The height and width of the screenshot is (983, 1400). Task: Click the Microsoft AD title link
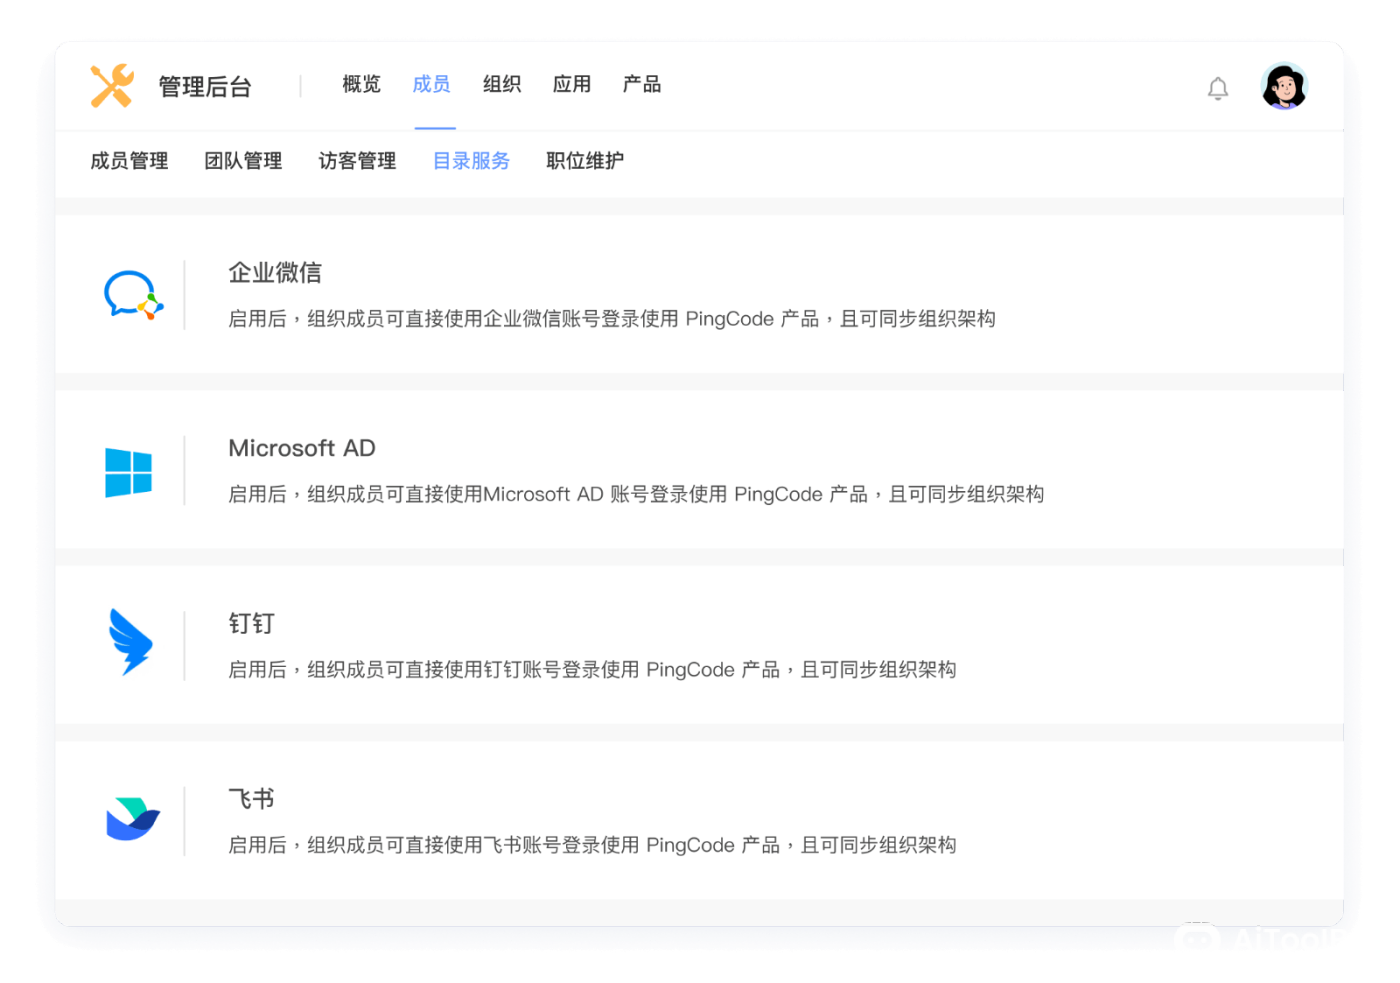tap(302, 448)
